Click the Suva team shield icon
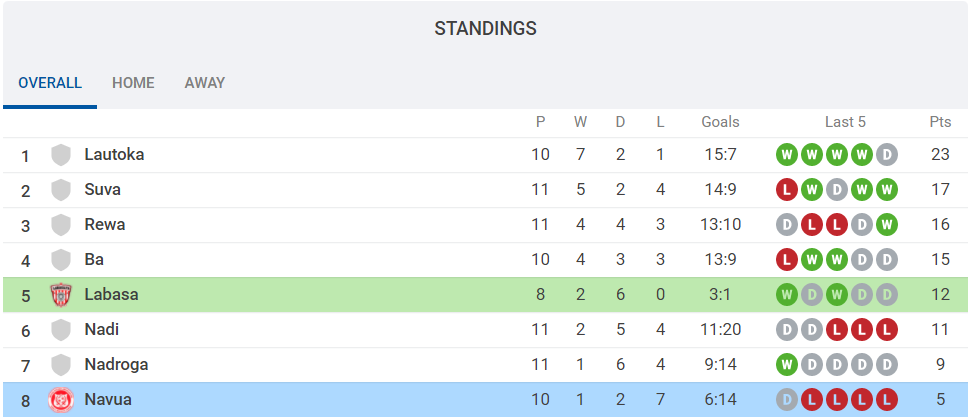970x420 pixels. [61, 190]
